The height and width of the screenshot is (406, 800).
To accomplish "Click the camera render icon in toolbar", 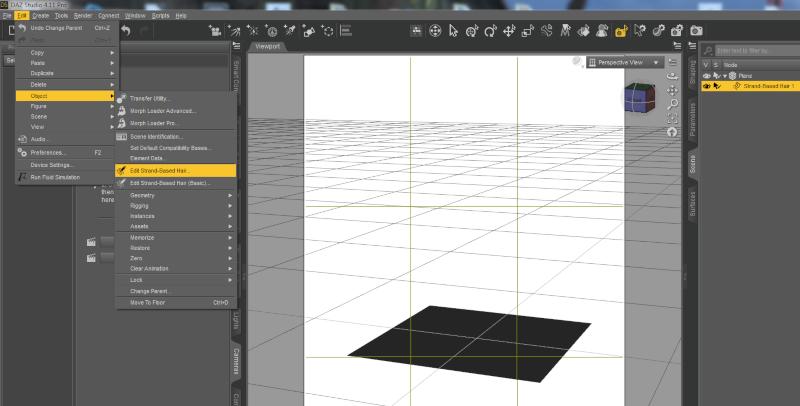I will coord(696,31).
